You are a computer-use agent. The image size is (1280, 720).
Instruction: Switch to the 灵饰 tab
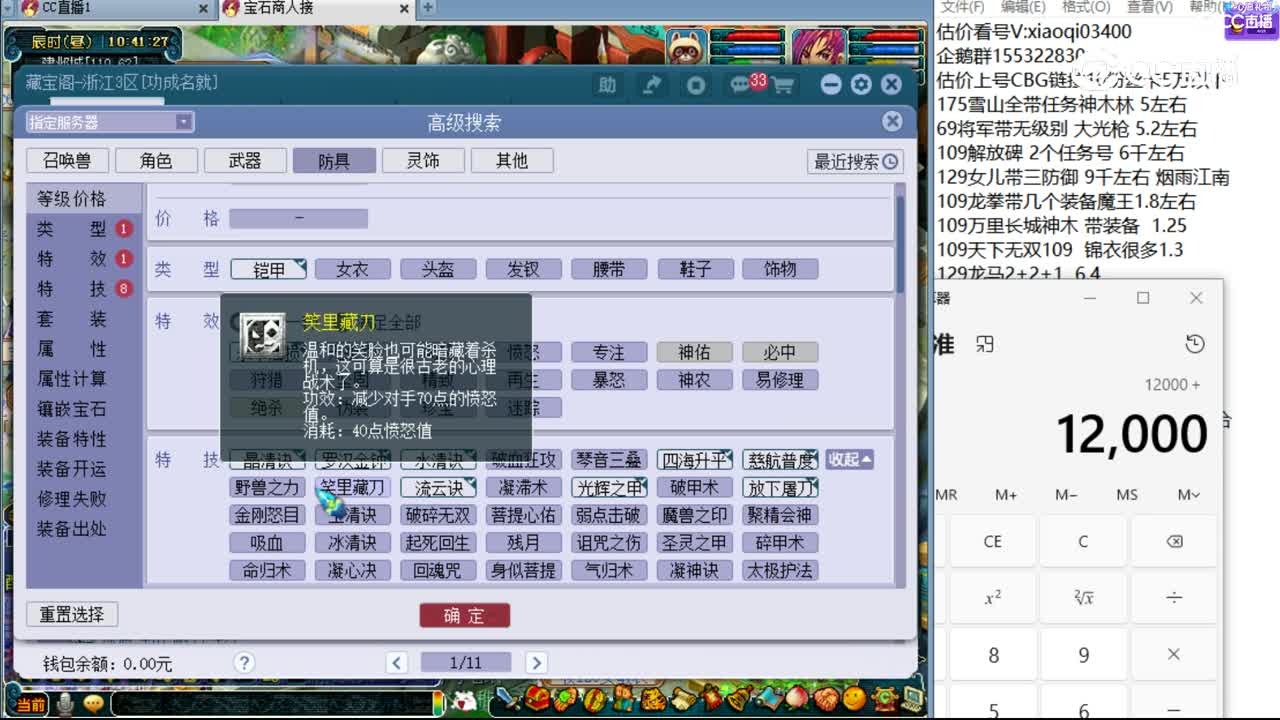point(424,160)
